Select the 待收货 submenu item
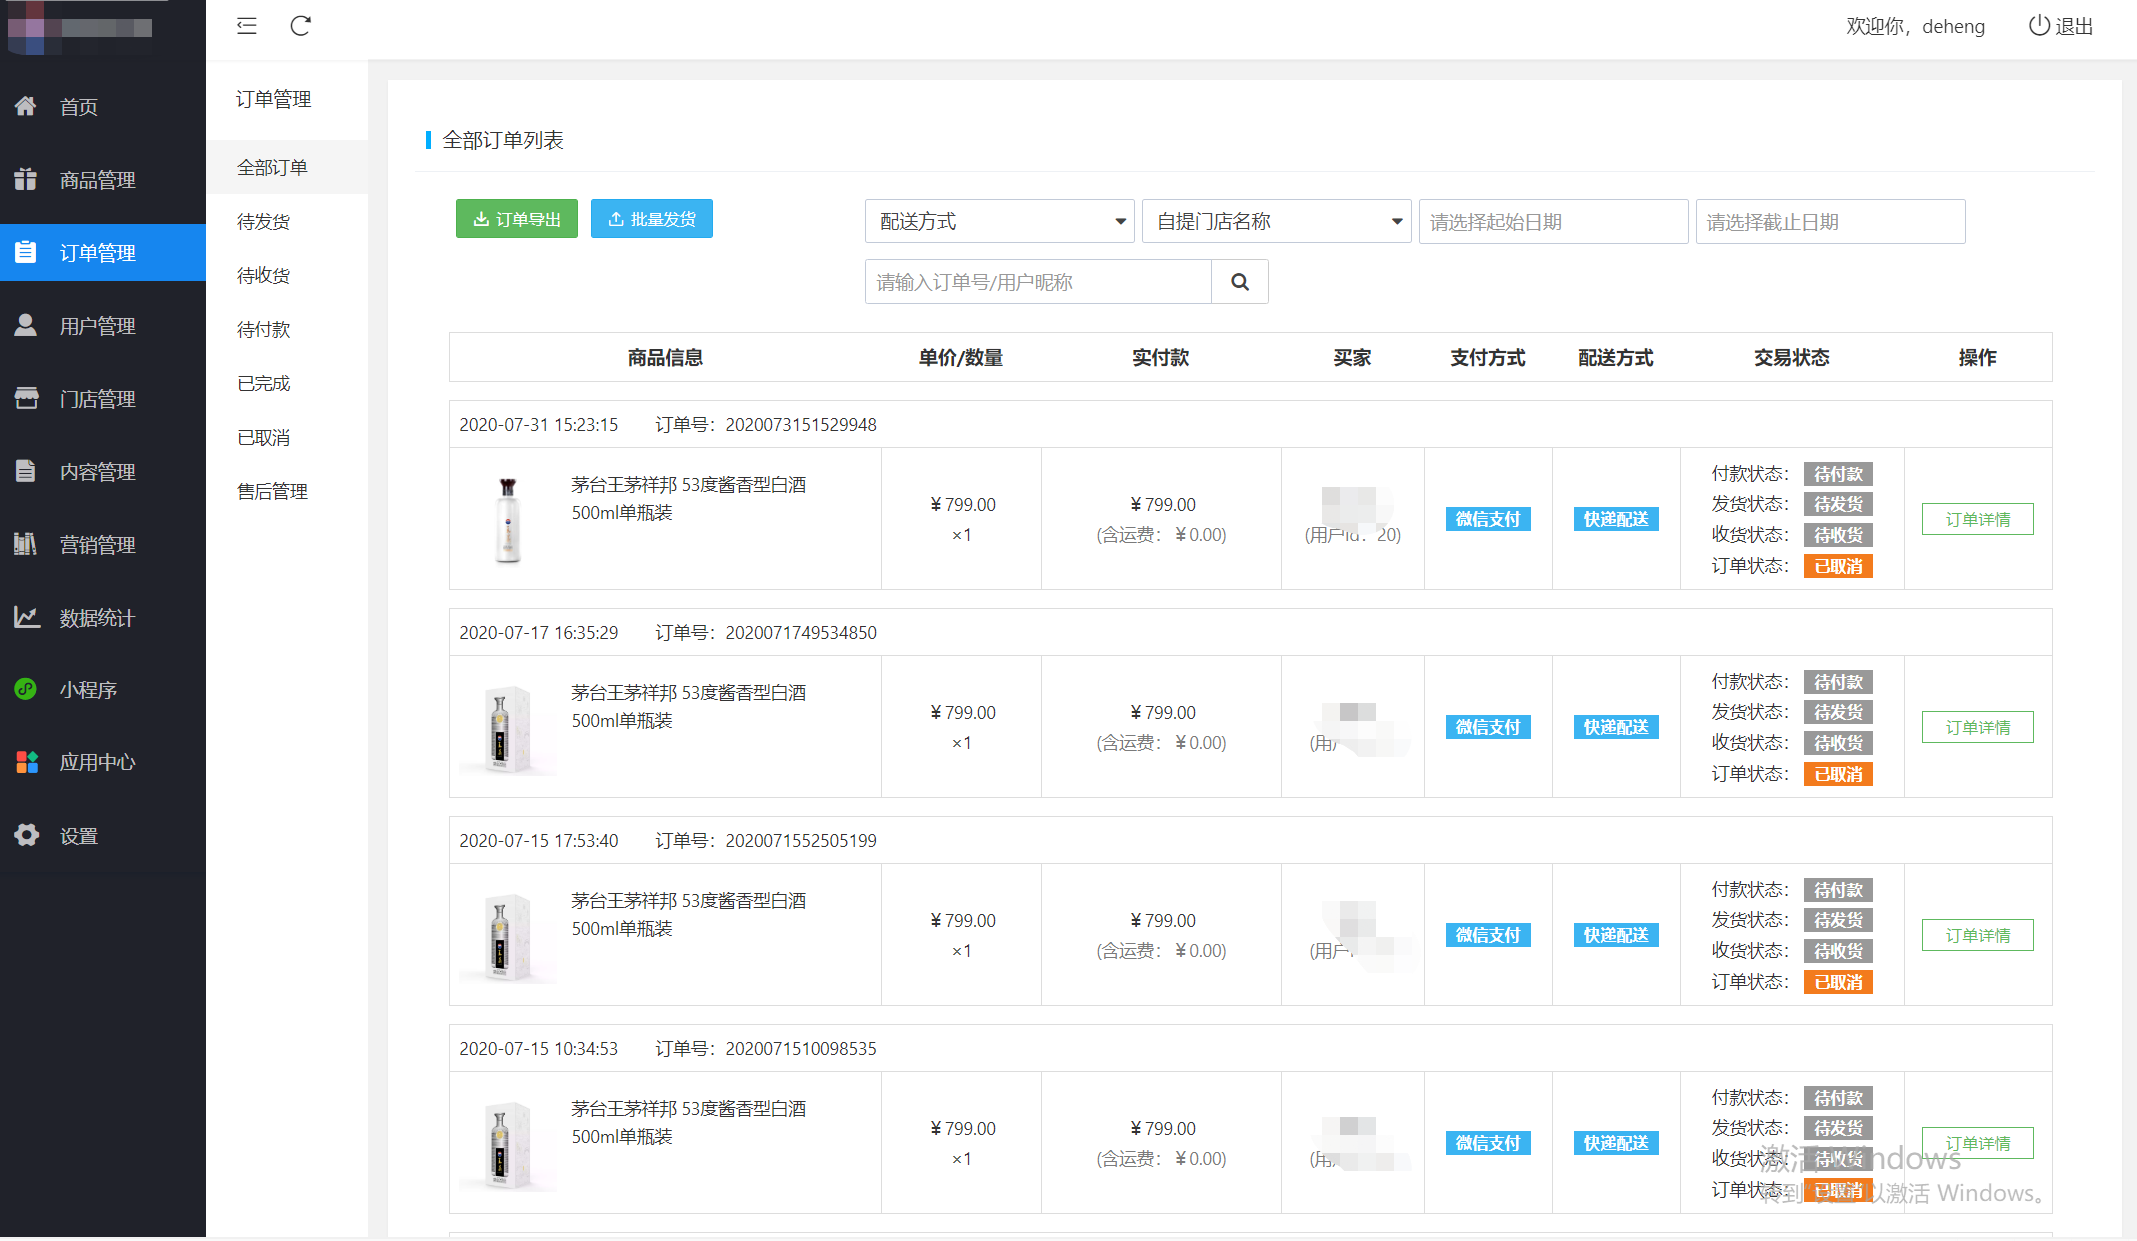This screenshot has height=1241, width=2137. (287, 275)
